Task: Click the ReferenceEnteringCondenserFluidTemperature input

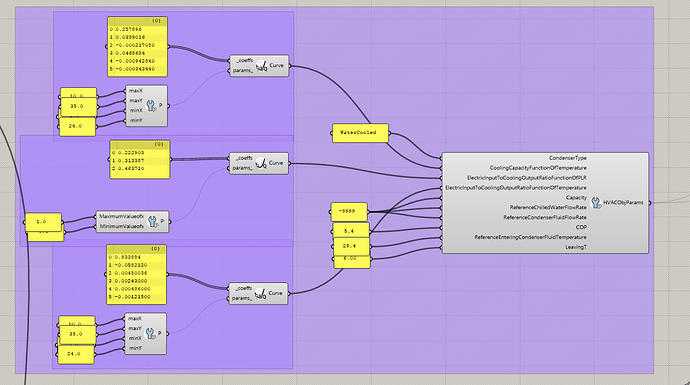Action: tap(530, 237)
